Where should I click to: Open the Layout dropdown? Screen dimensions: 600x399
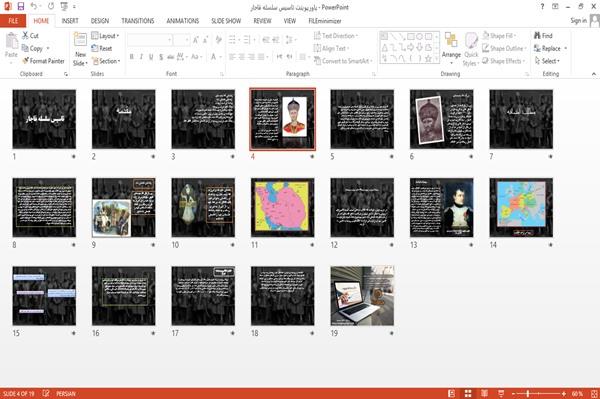pyautogui.click(x=105, y=36)
